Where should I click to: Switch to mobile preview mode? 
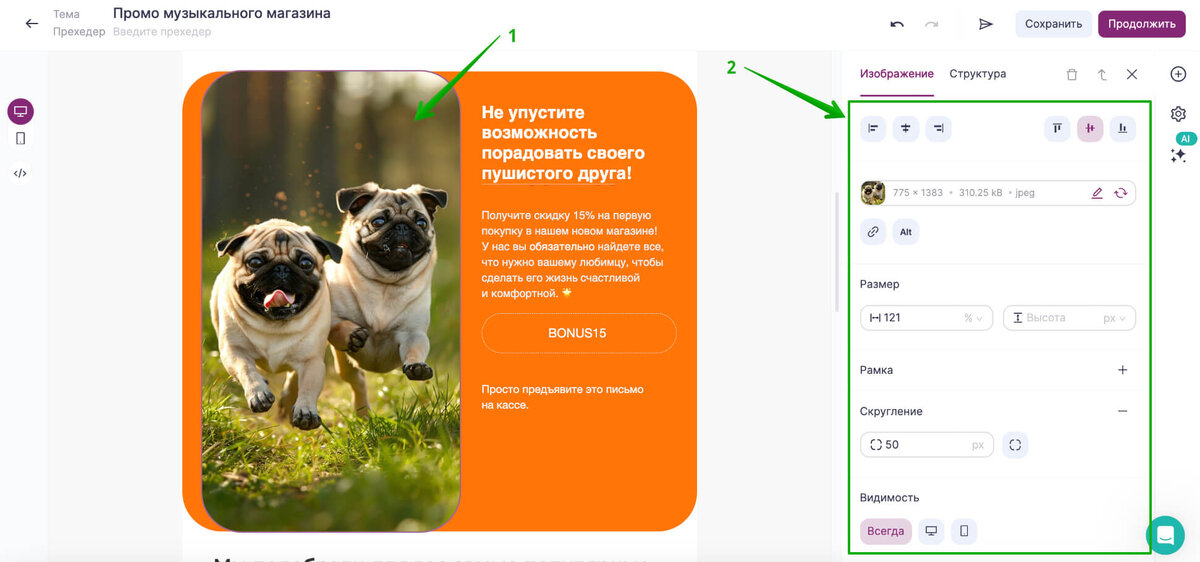tap(20, 139)
